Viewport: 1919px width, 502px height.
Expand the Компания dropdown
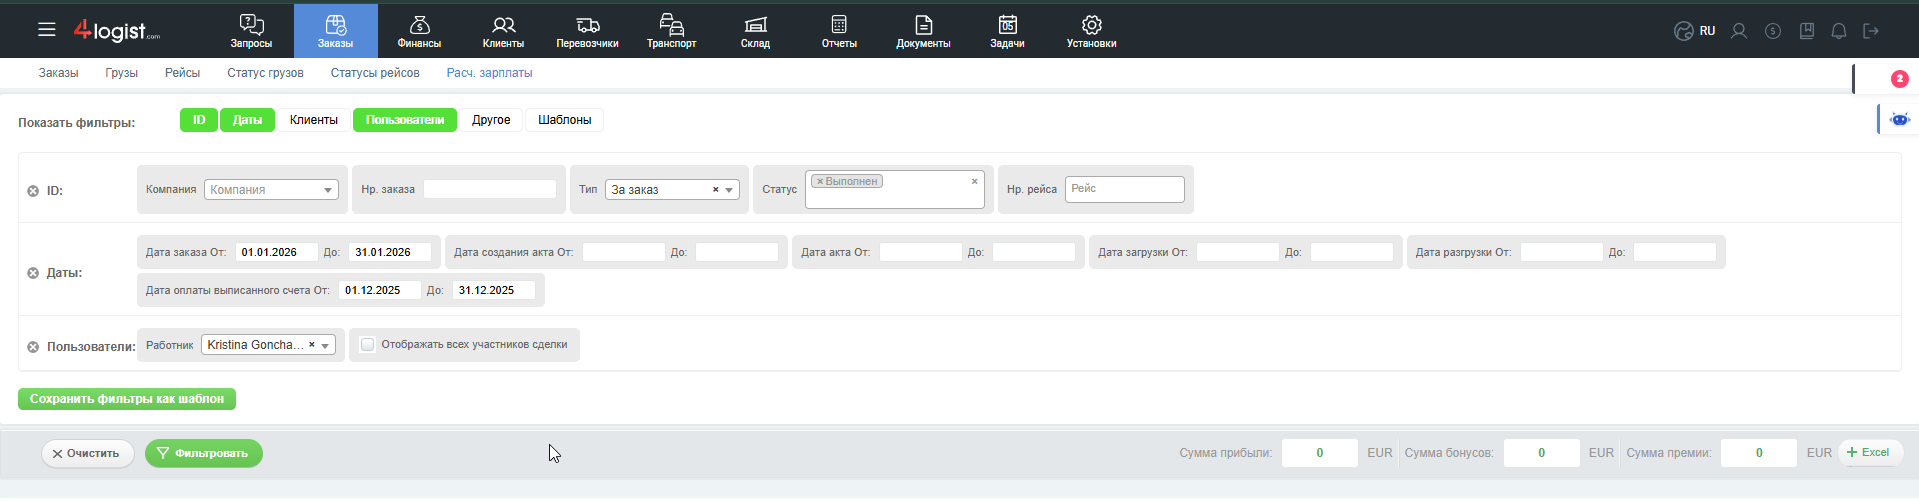pos(271,190)
